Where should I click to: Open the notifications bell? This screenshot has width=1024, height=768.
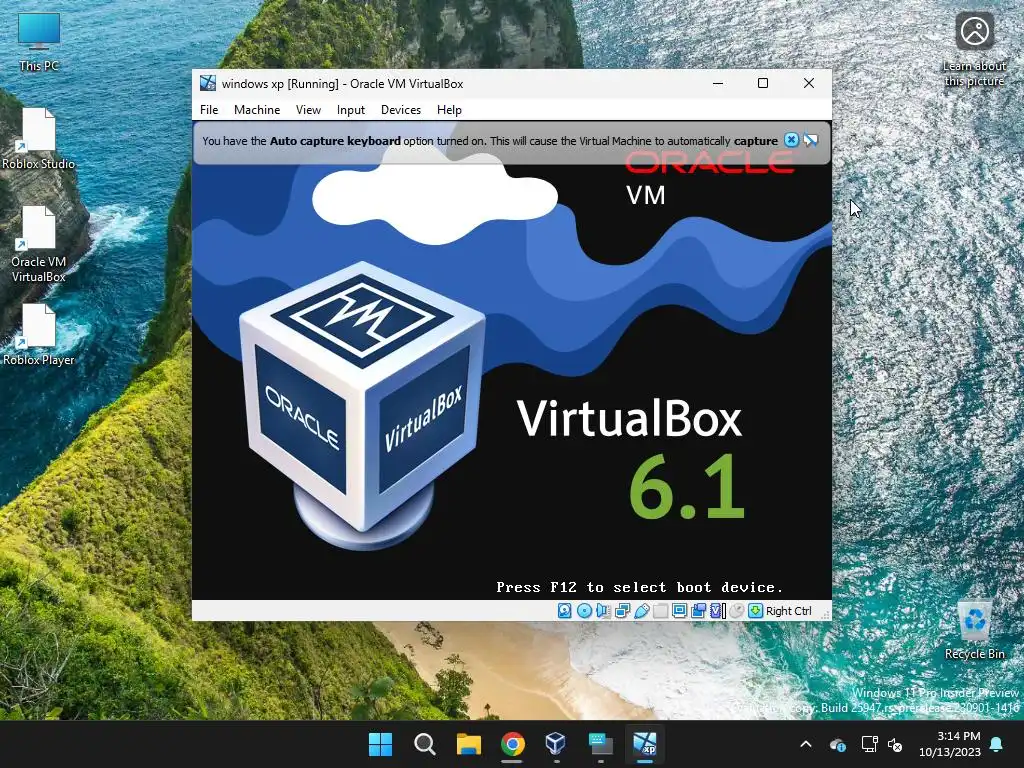[997, 744]
